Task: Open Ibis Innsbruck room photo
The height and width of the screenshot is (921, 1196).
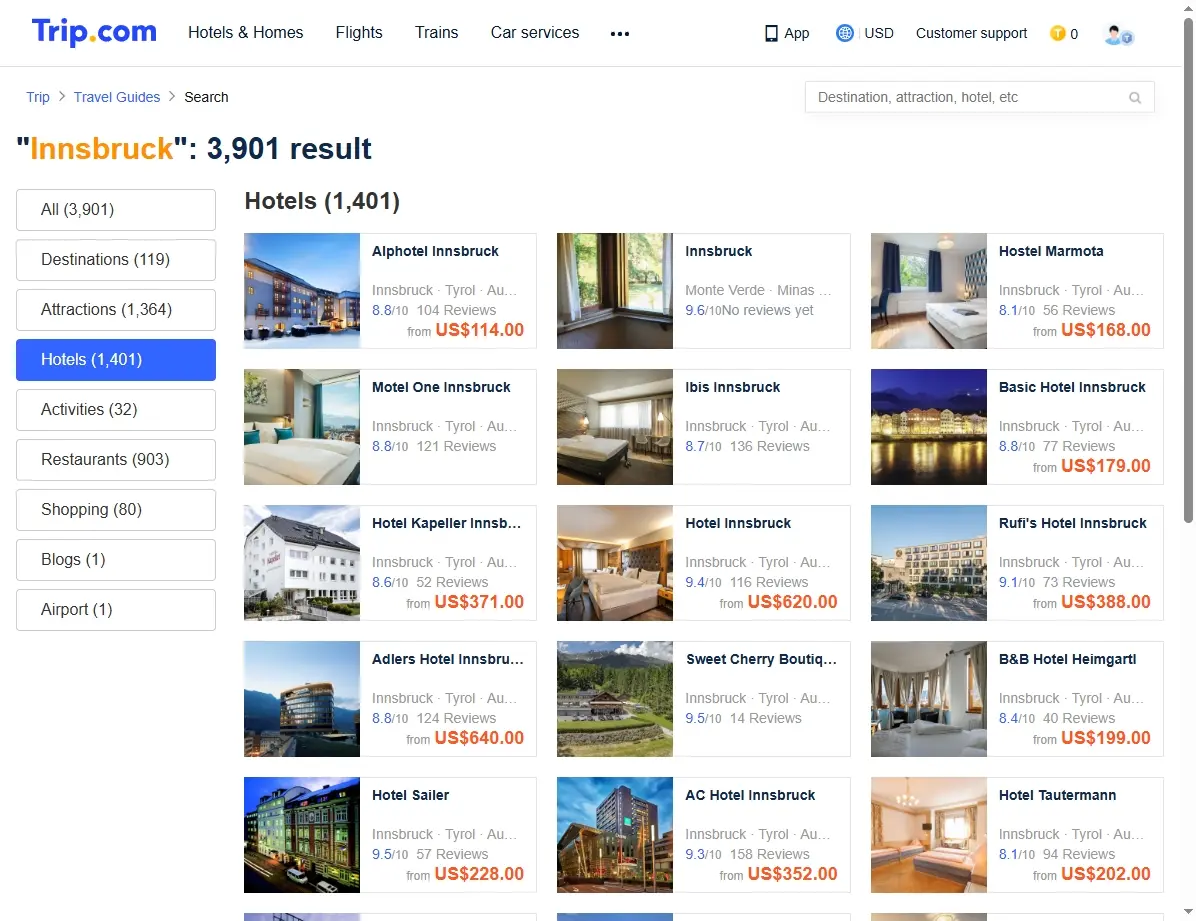Action: (x=615, y=427)
